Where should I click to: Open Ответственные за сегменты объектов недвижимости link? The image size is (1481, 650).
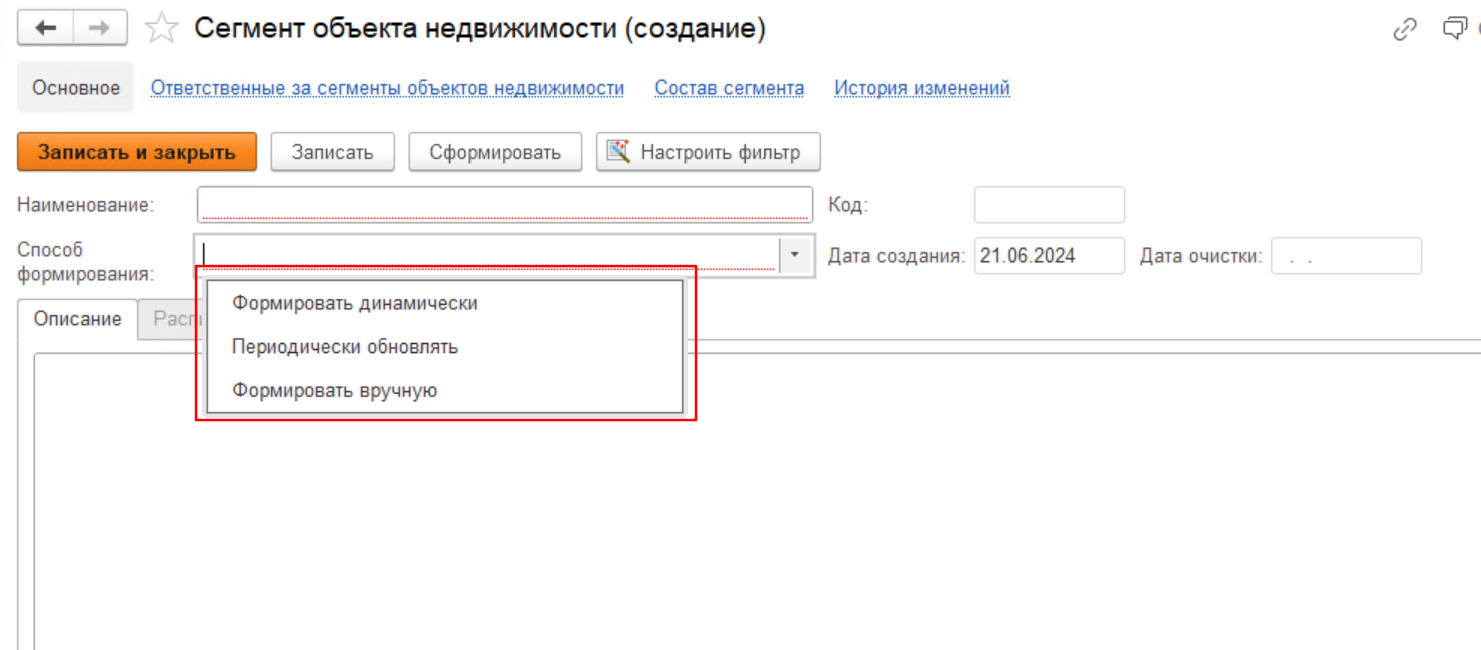click(x=387, y=88)
